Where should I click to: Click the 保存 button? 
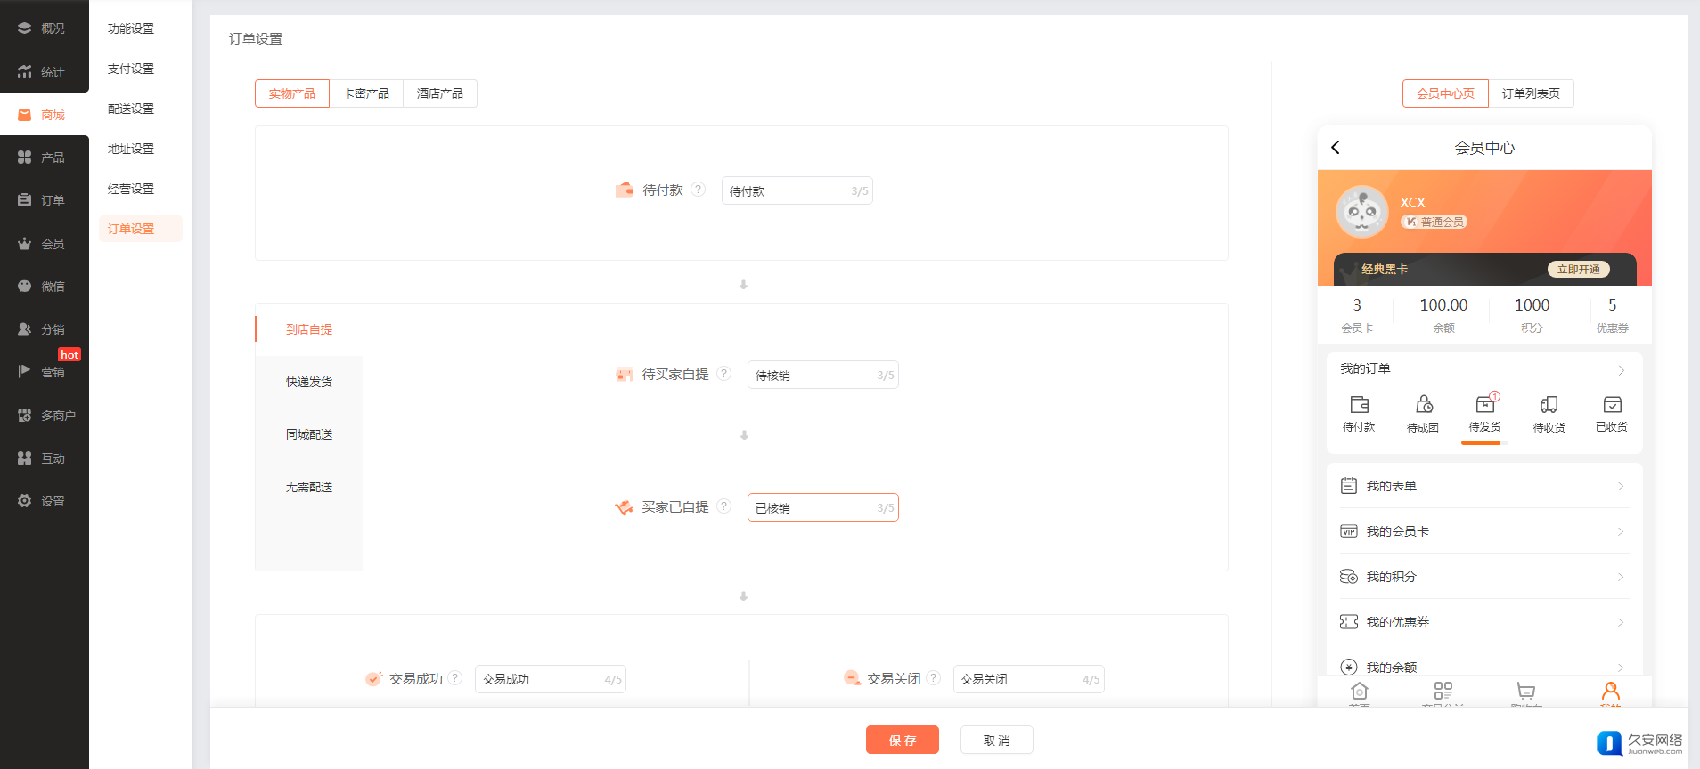point(902,740)
